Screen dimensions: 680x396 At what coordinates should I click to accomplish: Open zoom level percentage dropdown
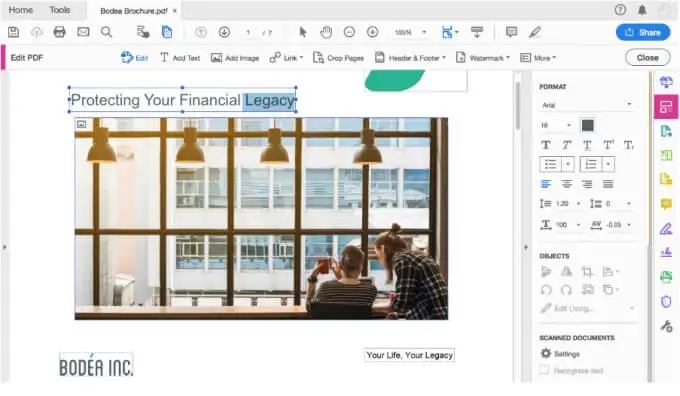pos(410,32)
